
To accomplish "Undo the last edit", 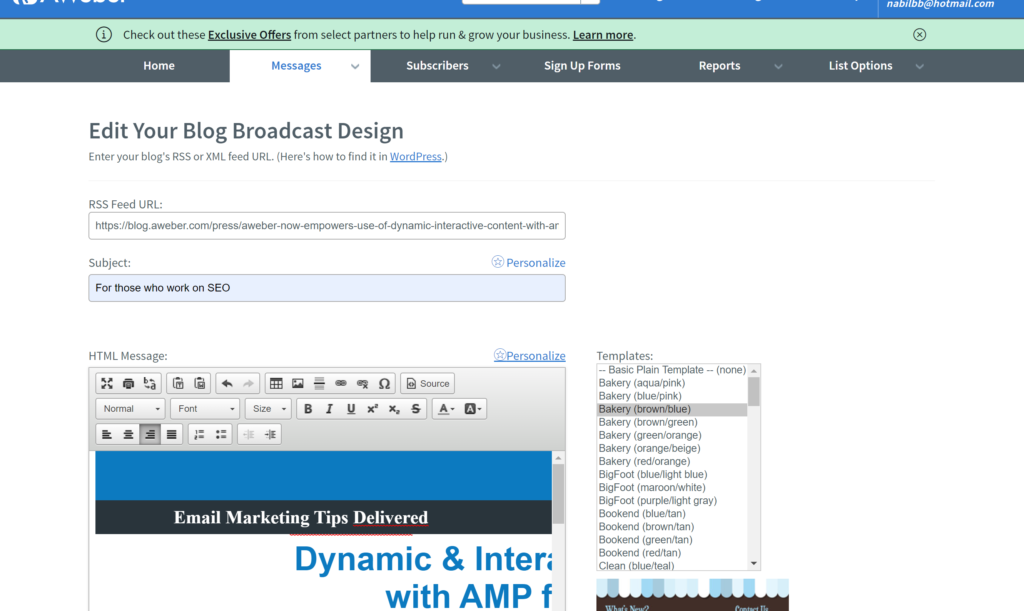I will pos(227,383).
